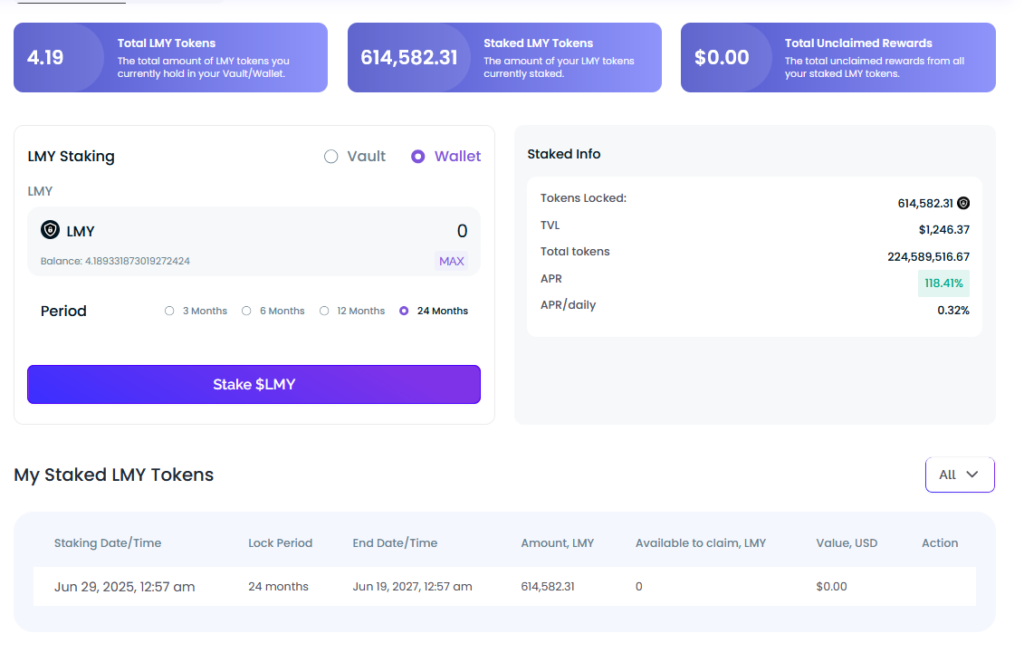Image resolution: width=1024 pixels, height=662 pixels.
Task: Click the Amount, LMY column header
Action: tap(557, 543)
